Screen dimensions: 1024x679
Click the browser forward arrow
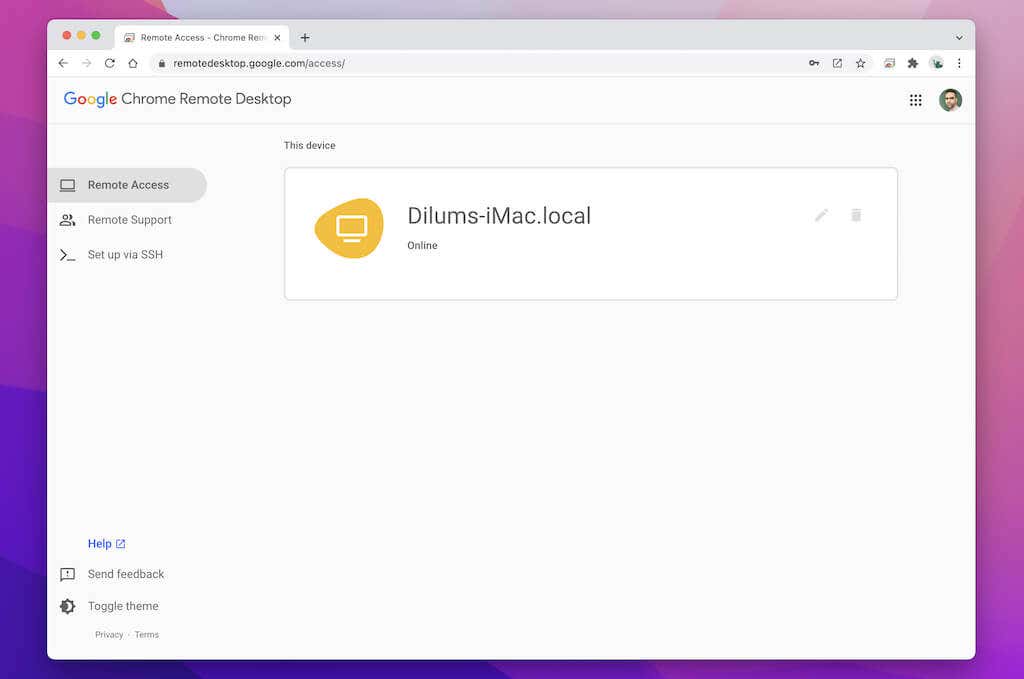[86, 63]
